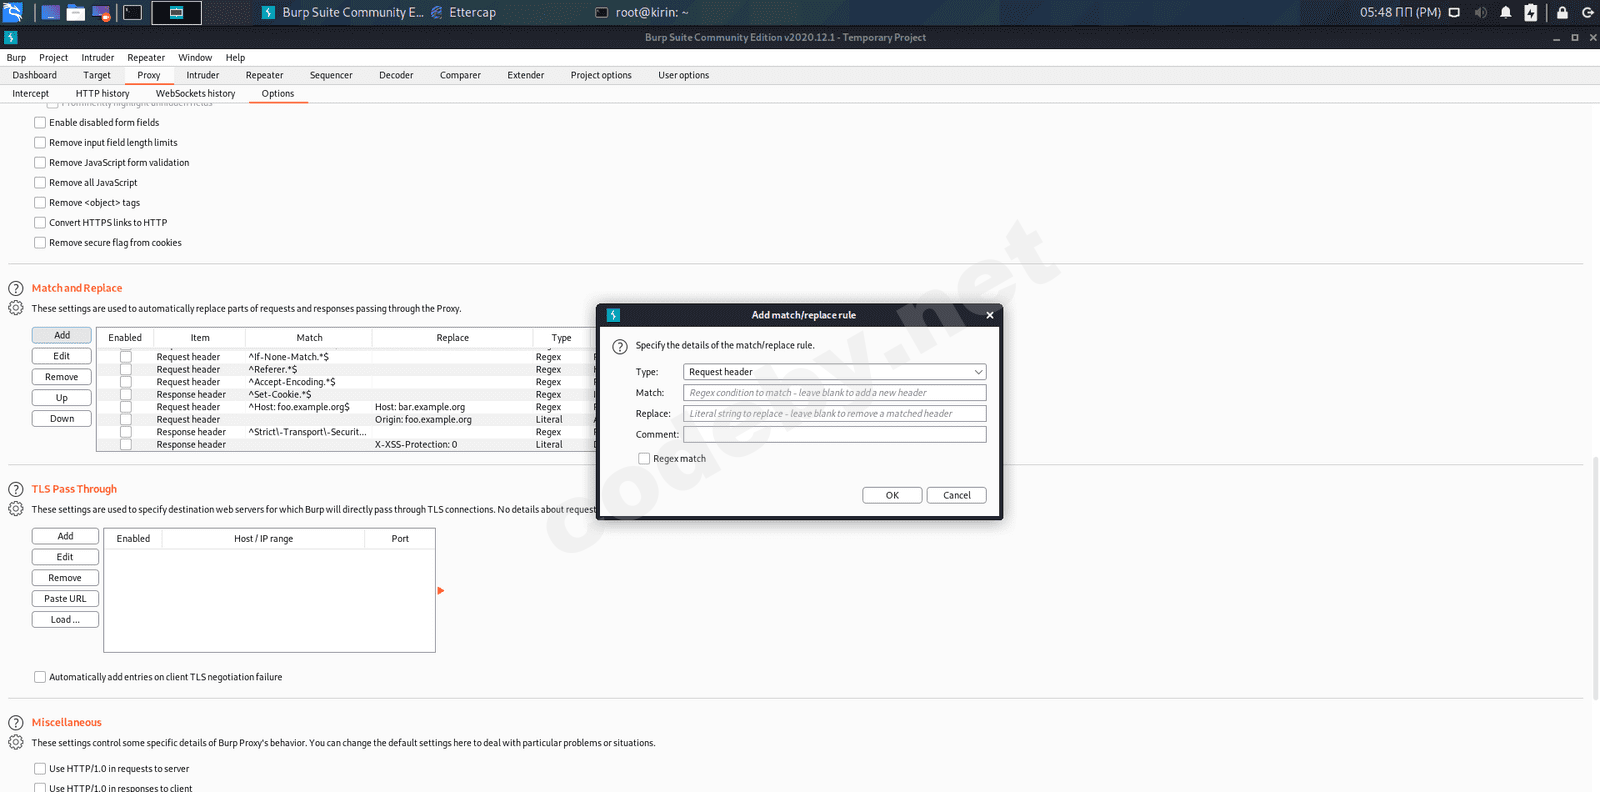The height and width of the screenshot is (792, 1600).
Task: Check Use HTTP/1.0 in requests to server
Action: click(40, 768)
